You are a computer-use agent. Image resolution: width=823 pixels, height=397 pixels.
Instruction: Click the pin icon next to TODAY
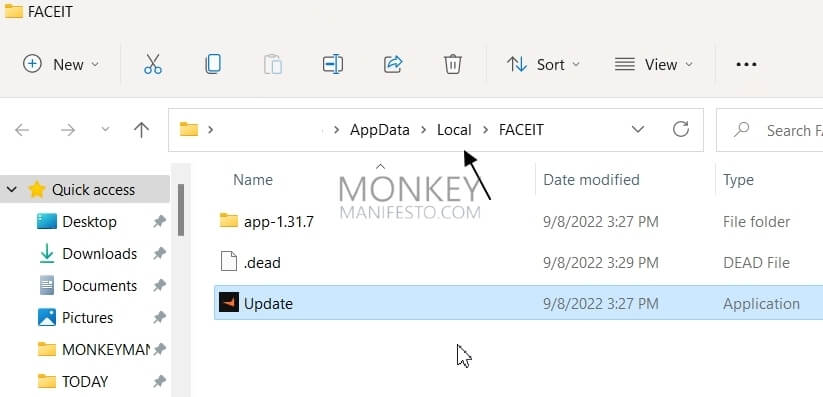[x=160, y=381]
